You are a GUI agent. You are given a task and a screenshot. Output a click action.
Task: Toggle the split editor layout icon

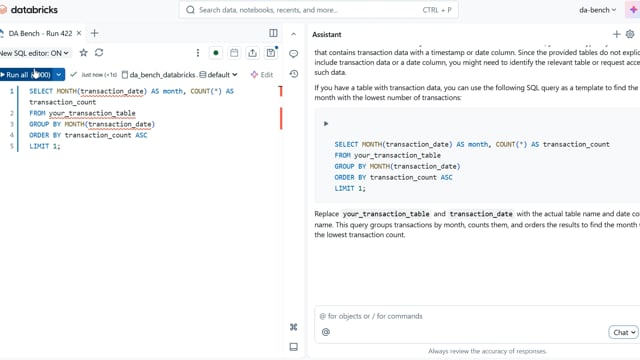pyautogui.click(x=273, y=33)
